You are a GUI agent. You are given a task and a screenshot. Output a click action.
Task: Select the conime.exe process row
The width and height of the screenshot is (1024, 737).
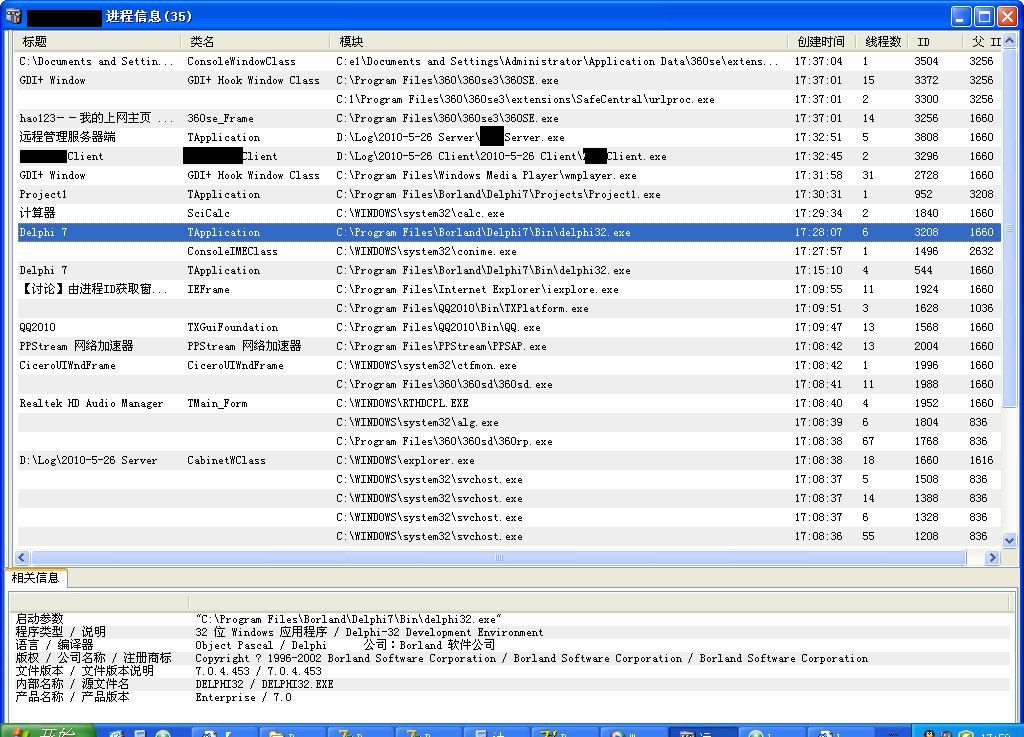pos(509,251)
